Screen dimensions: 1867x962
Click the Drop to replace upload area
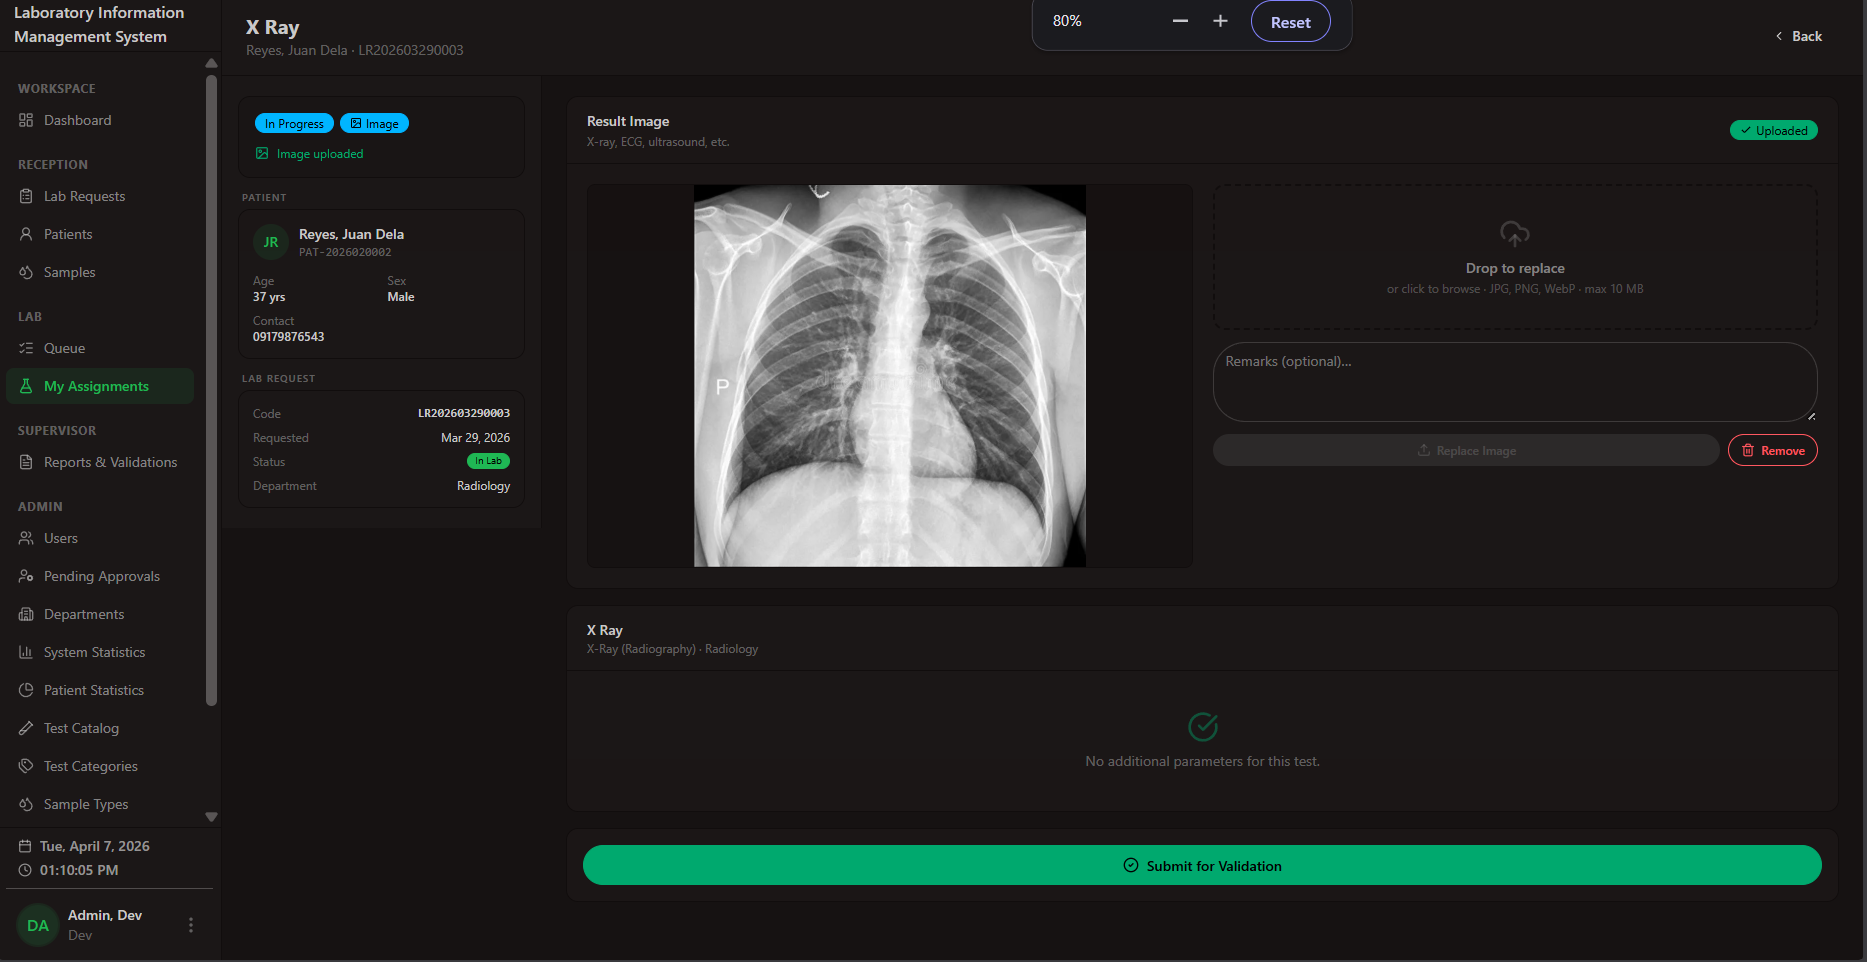tap(1515, 257)
